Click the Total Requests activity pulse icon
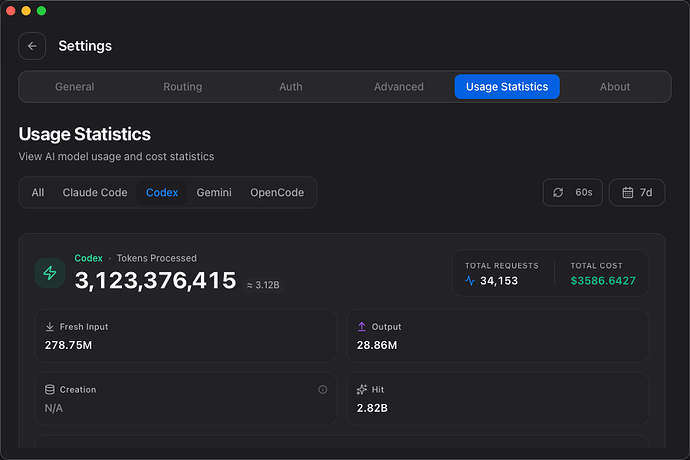Image resolution: width=690 pixels, height=460 pixels. coord(470,280)
